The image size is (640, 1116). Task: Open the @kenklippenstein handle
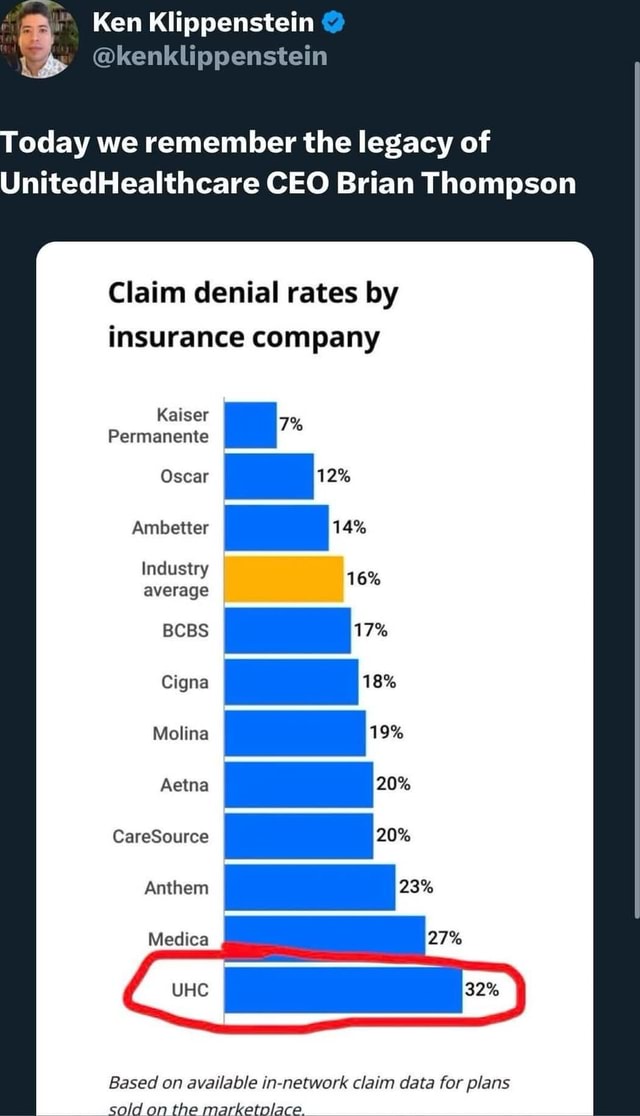pyautogui.click(x=209, y=56)
